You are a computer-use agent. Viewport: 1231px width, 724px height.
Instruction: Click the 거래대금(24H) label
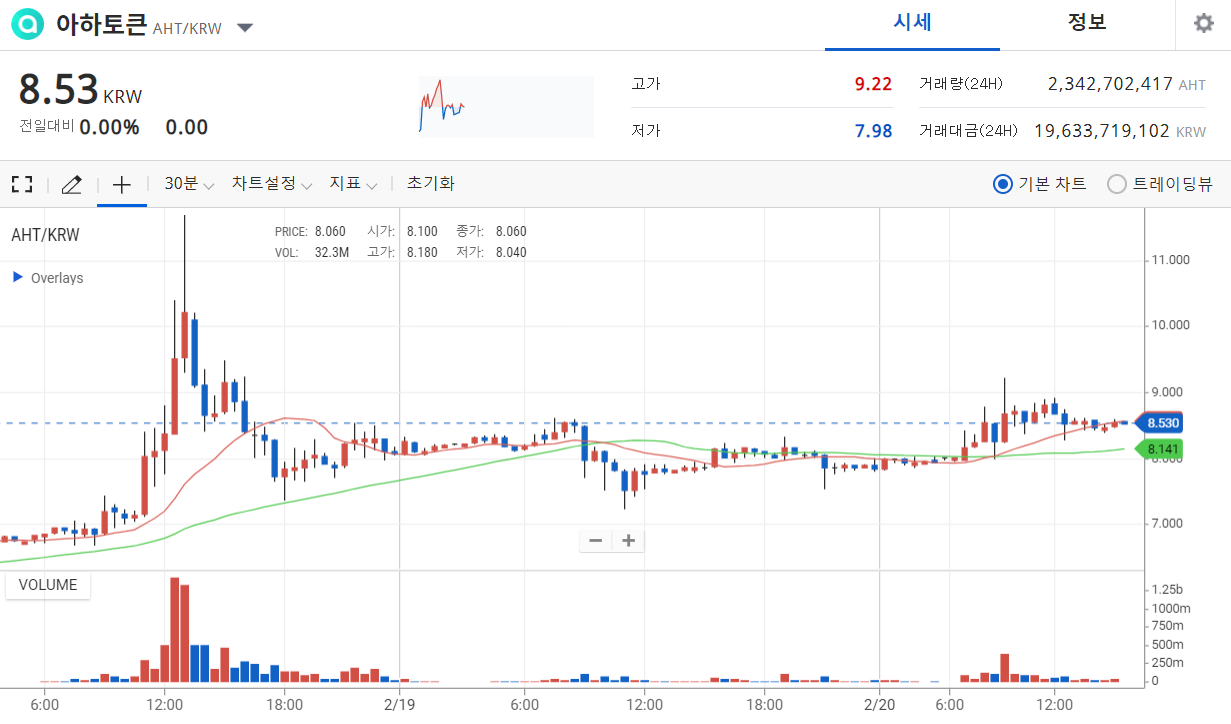[968, 131]
